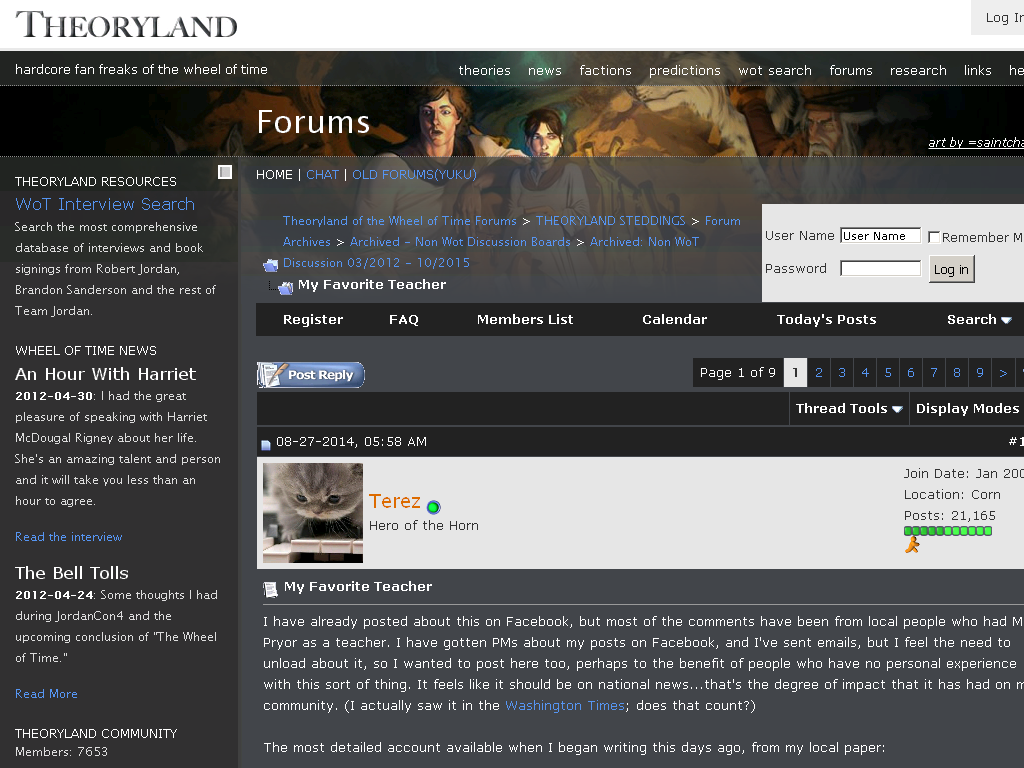Open the research menu item

918,71
